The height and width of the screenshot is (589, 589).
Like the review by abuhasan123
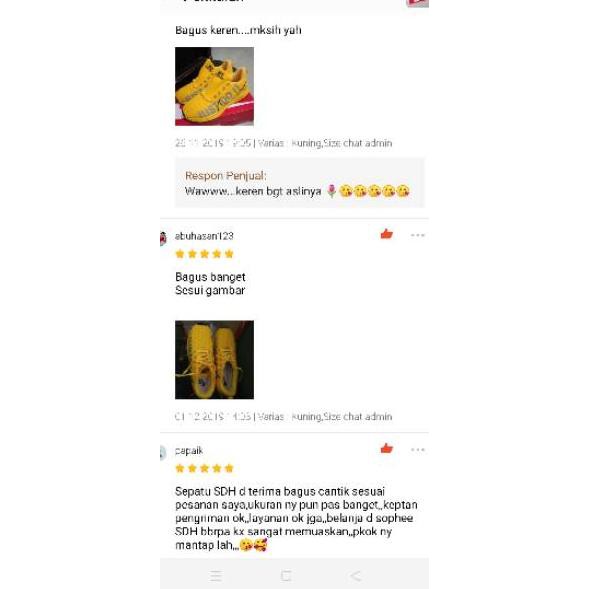pyautogui.click(x=387, y=234)
